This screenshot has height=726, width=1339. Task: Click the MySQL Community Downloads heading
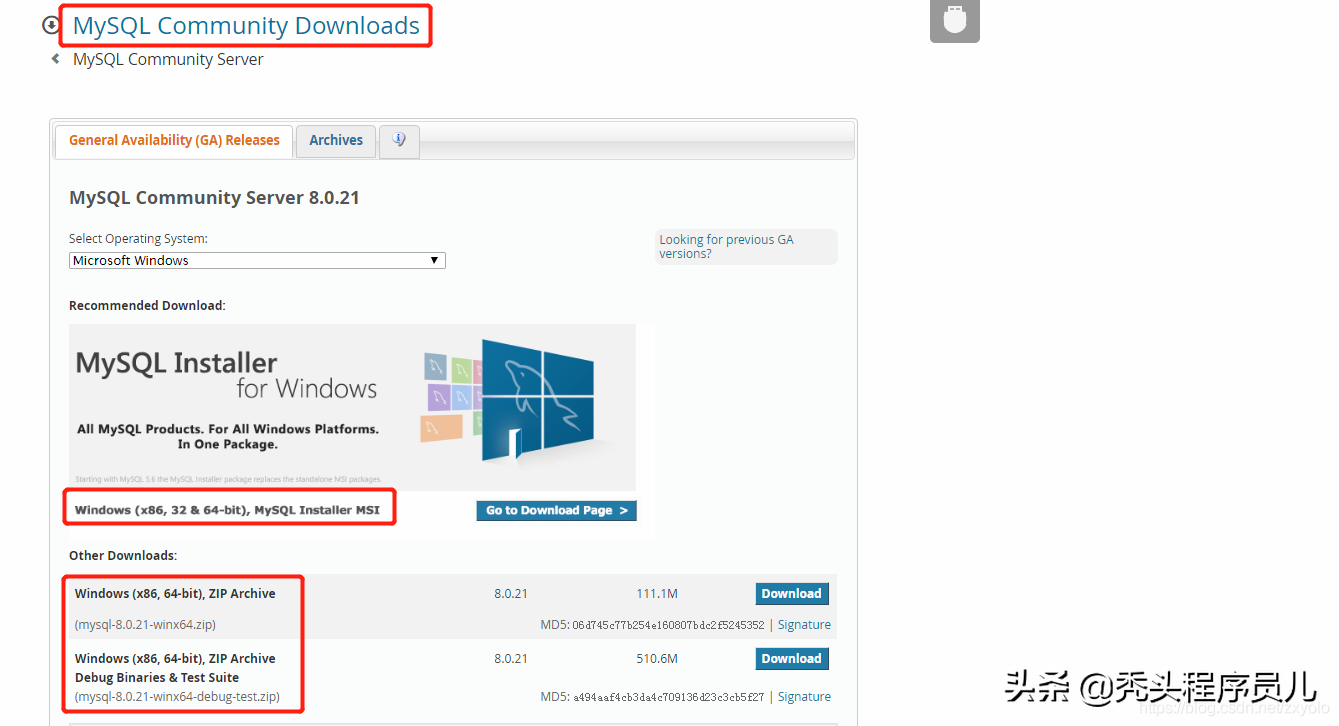(x=245, y=24)
